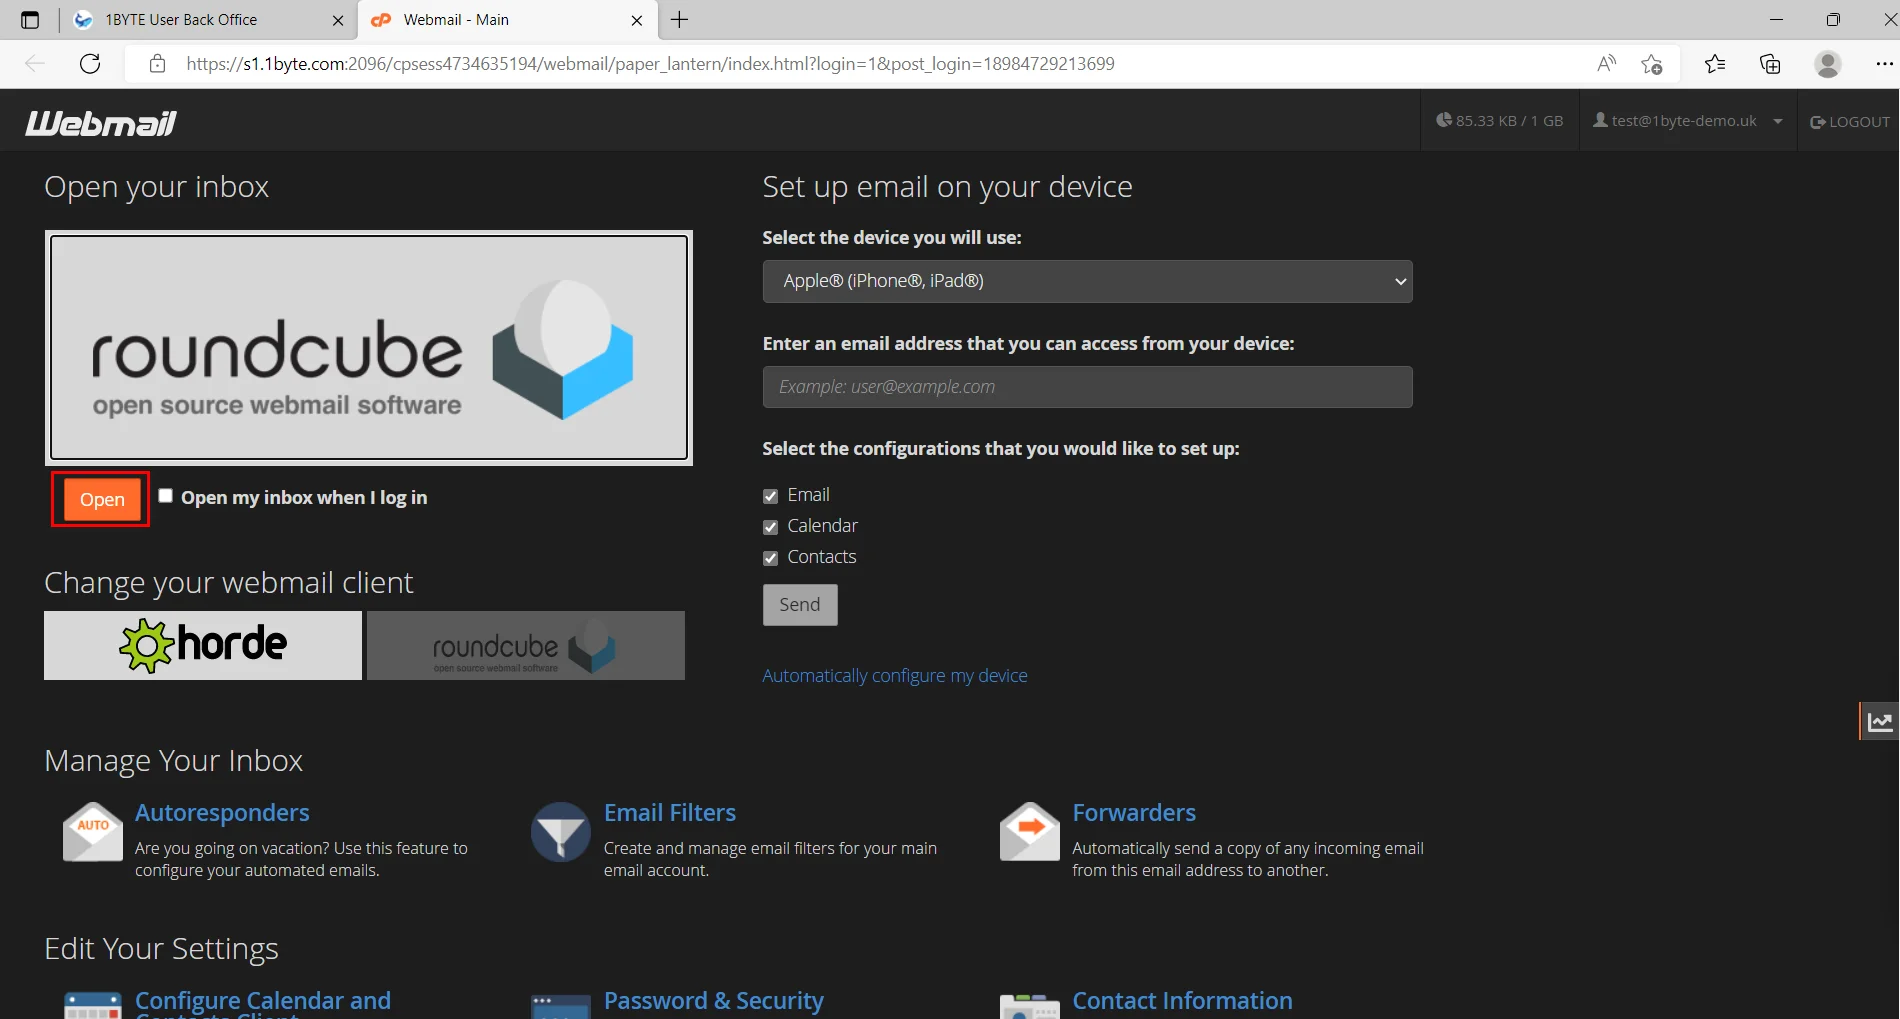Screen dimensions: 1900x1019
Task: Click the Contact Information icon
Action: 1030,1006
